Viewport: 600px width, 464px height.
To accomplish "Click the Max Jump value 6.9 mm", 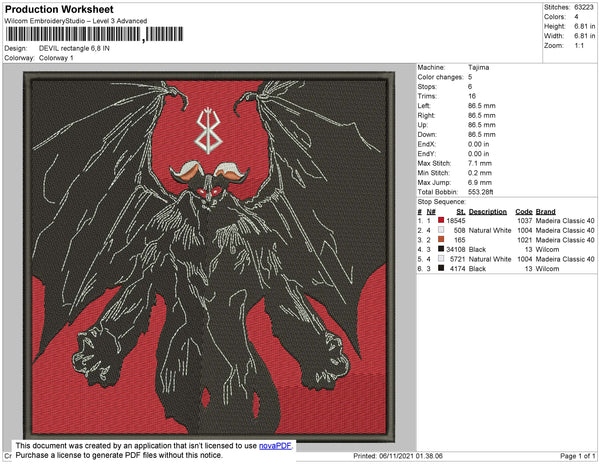I will coord(479,182).
